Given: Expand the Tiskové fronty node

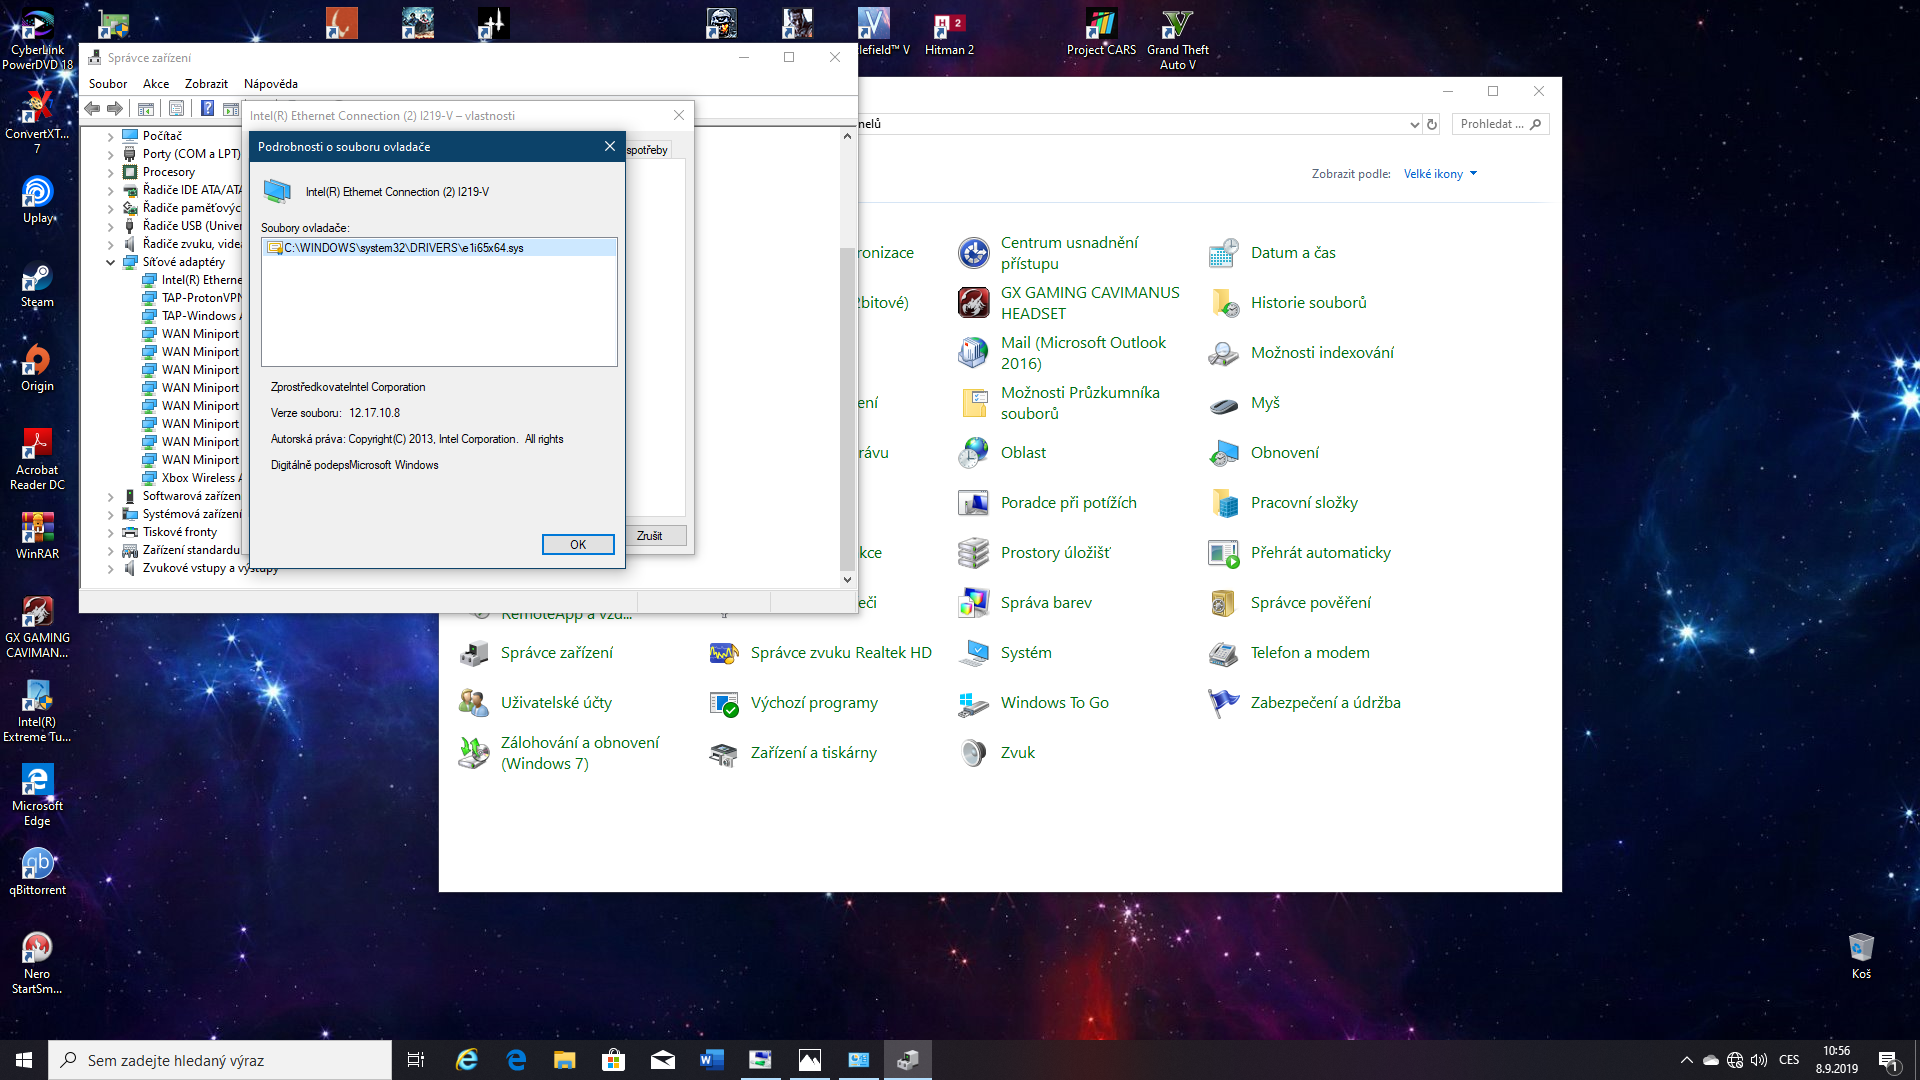Looking at the screenshot, I should coord(111,532).
